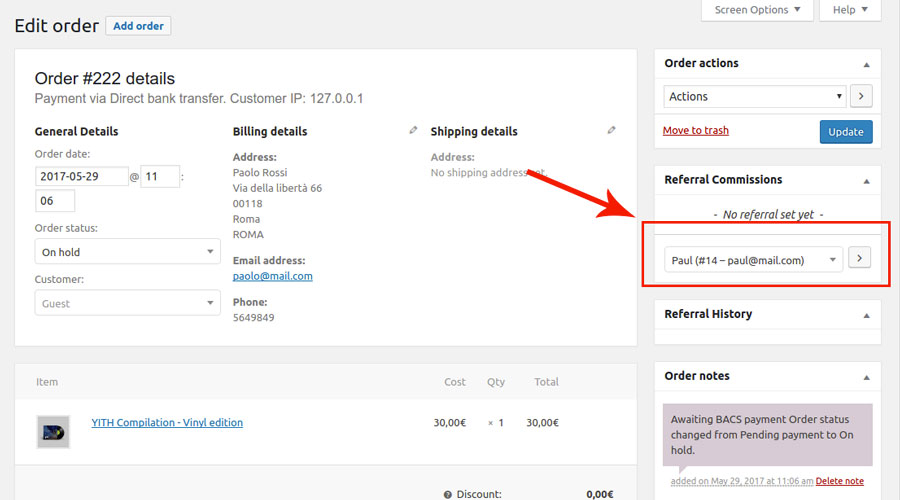Image resolution: width=900 pixels, height=500 pixels.
Task: Edit billing details with pencil icon
Action: (413, 130)
